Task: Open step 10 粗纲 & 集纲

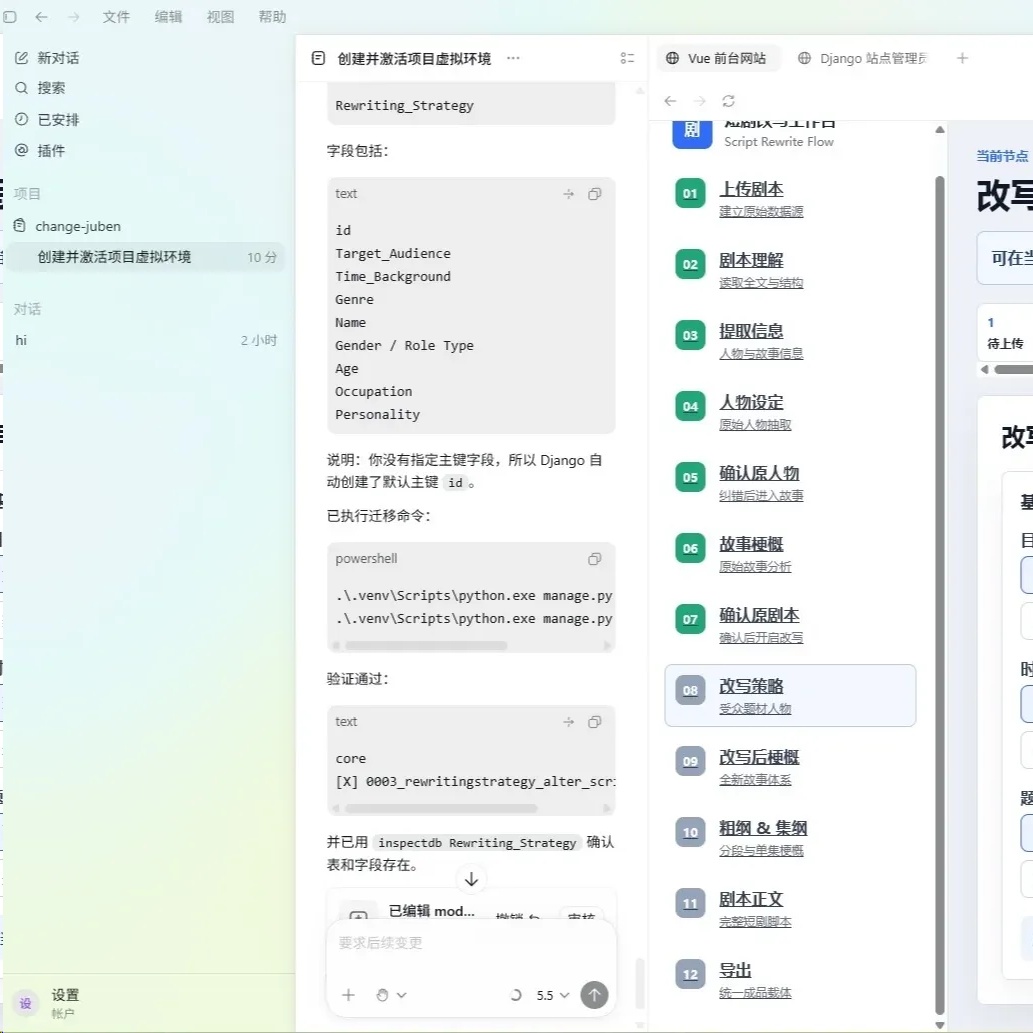Action: (790, 838)
